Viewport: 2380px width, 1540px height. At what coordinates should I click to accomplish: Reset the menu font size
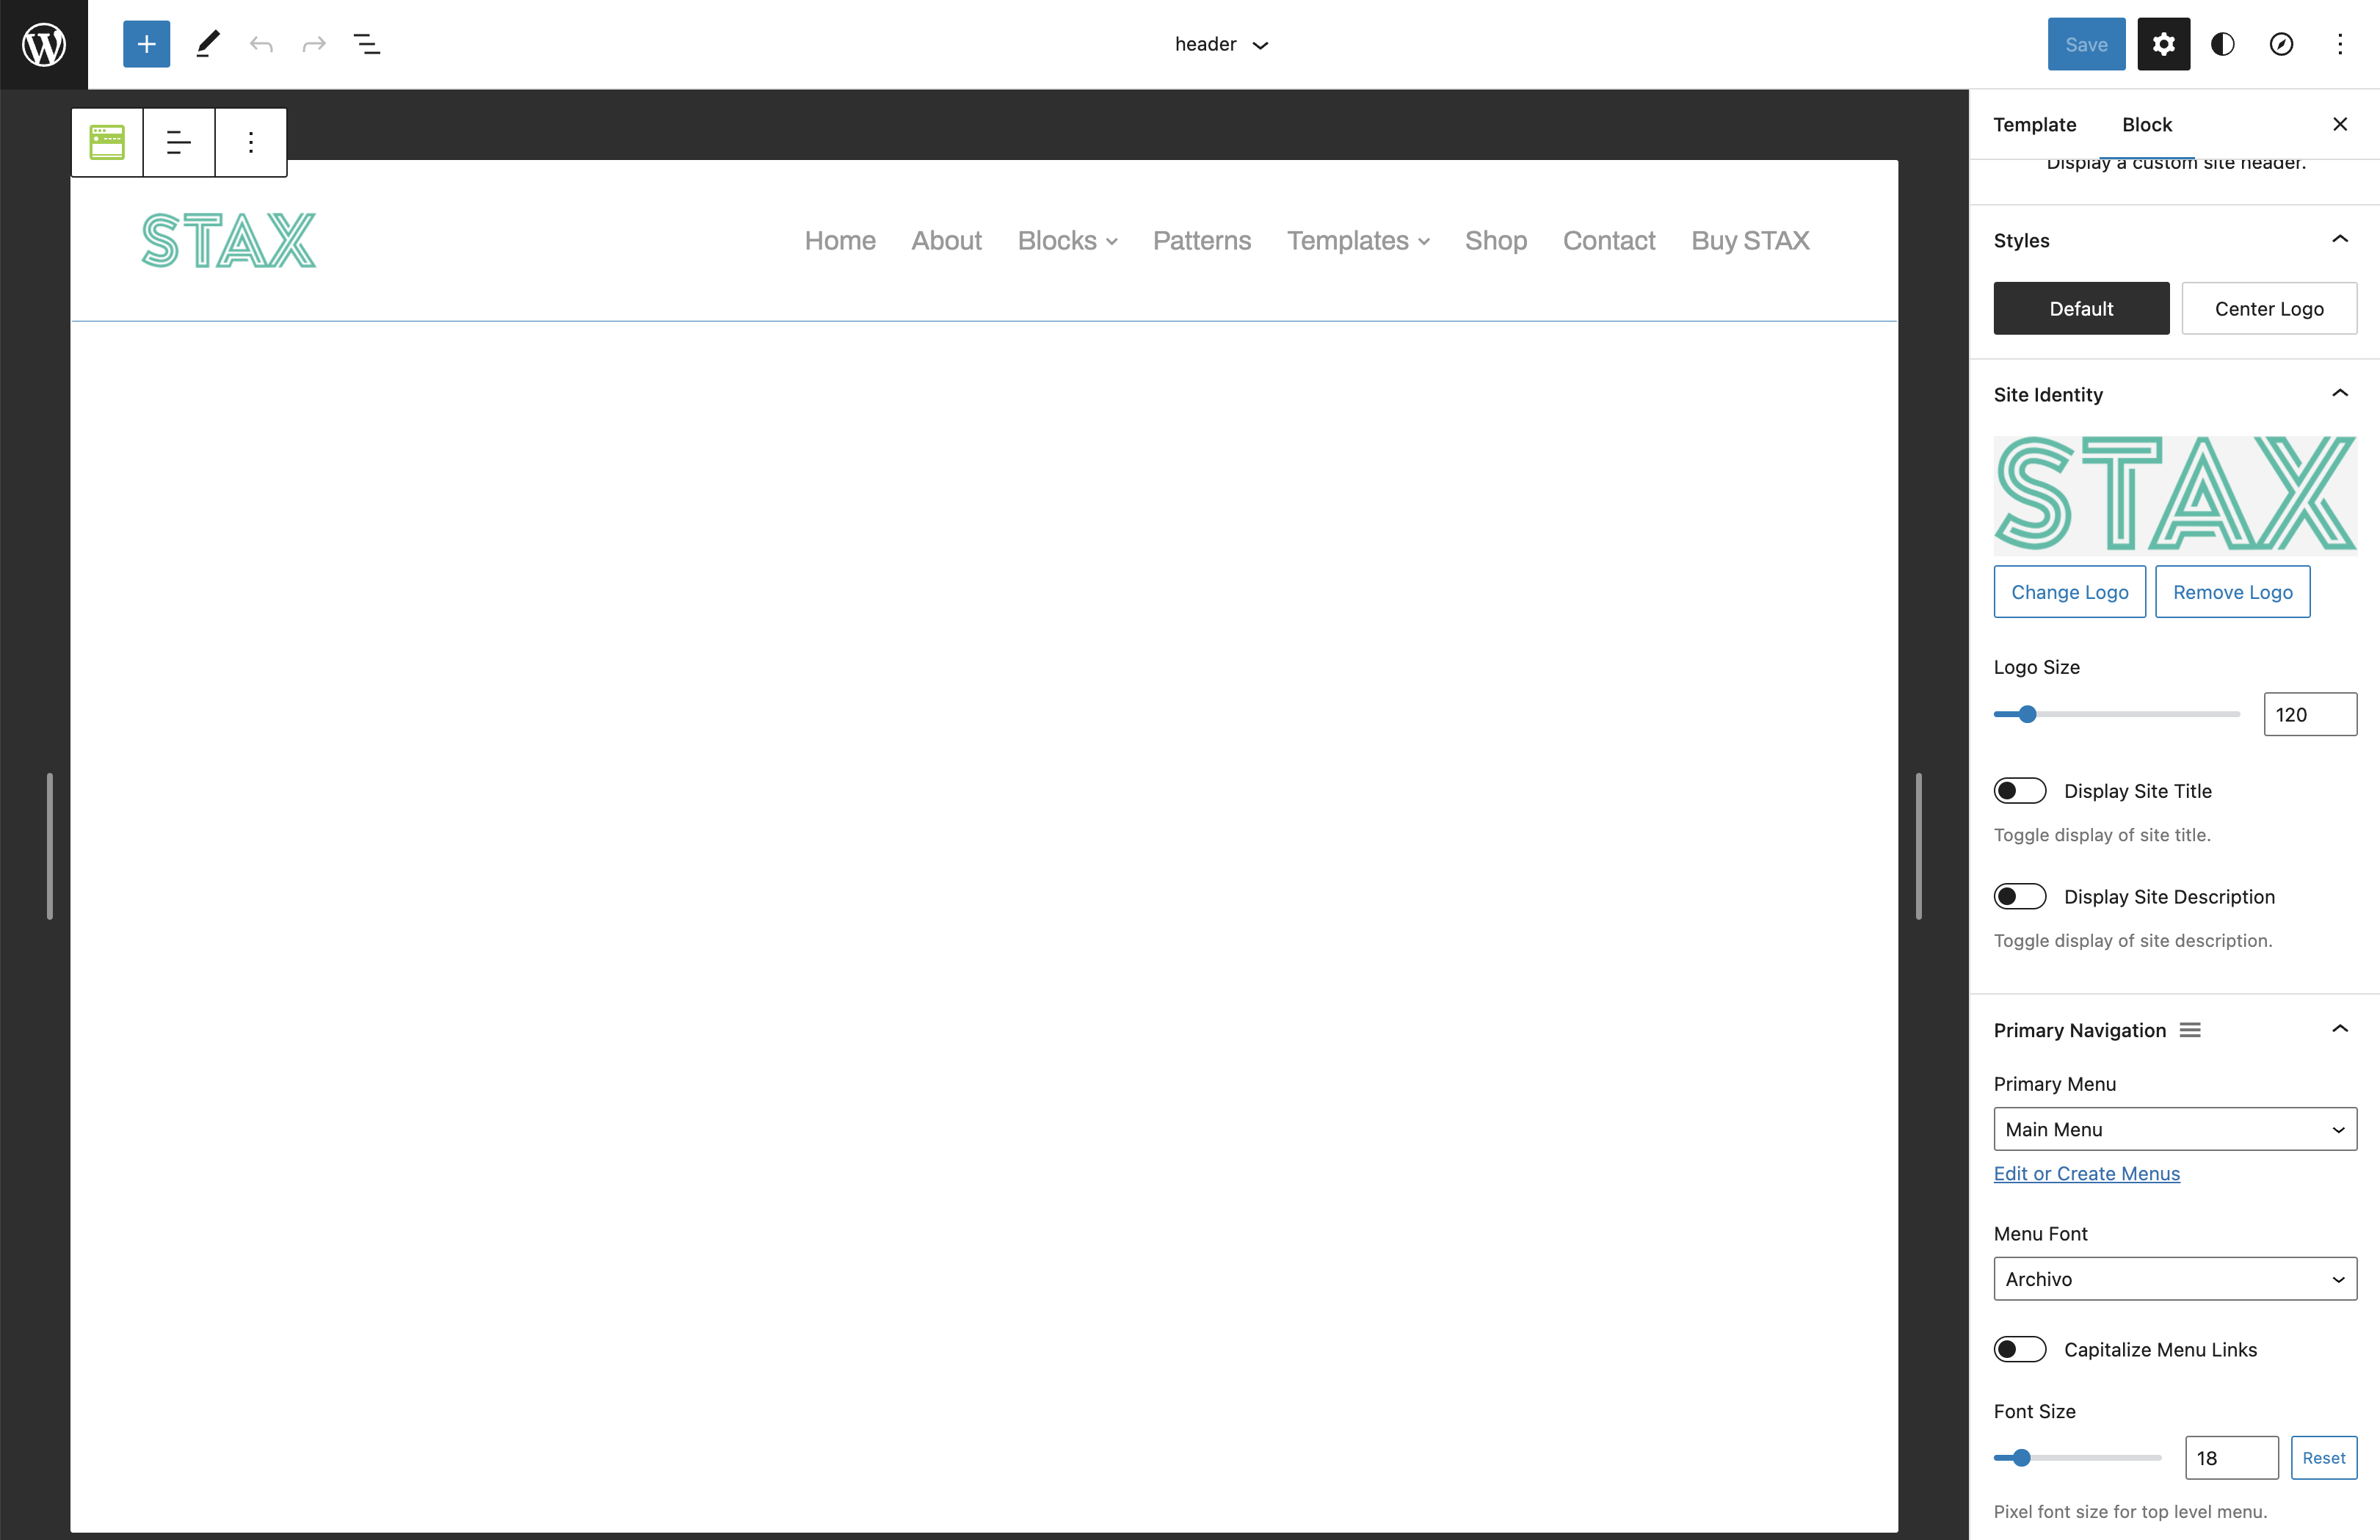point(2323,1458)
